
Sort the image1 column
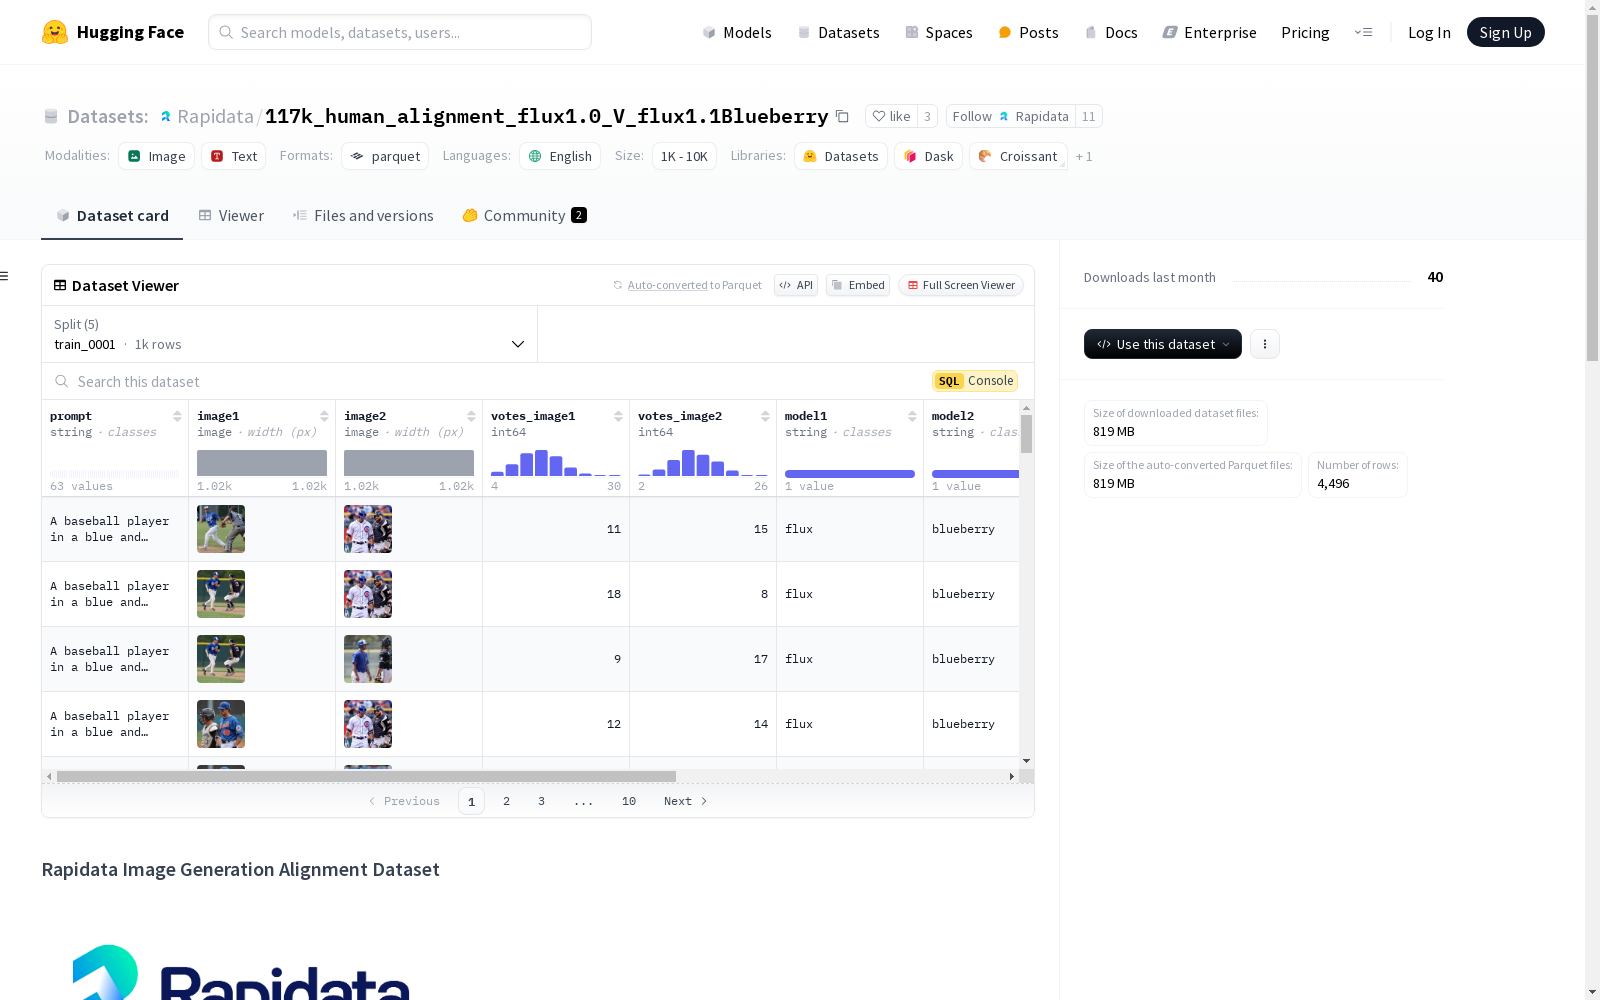pos(324,416)
